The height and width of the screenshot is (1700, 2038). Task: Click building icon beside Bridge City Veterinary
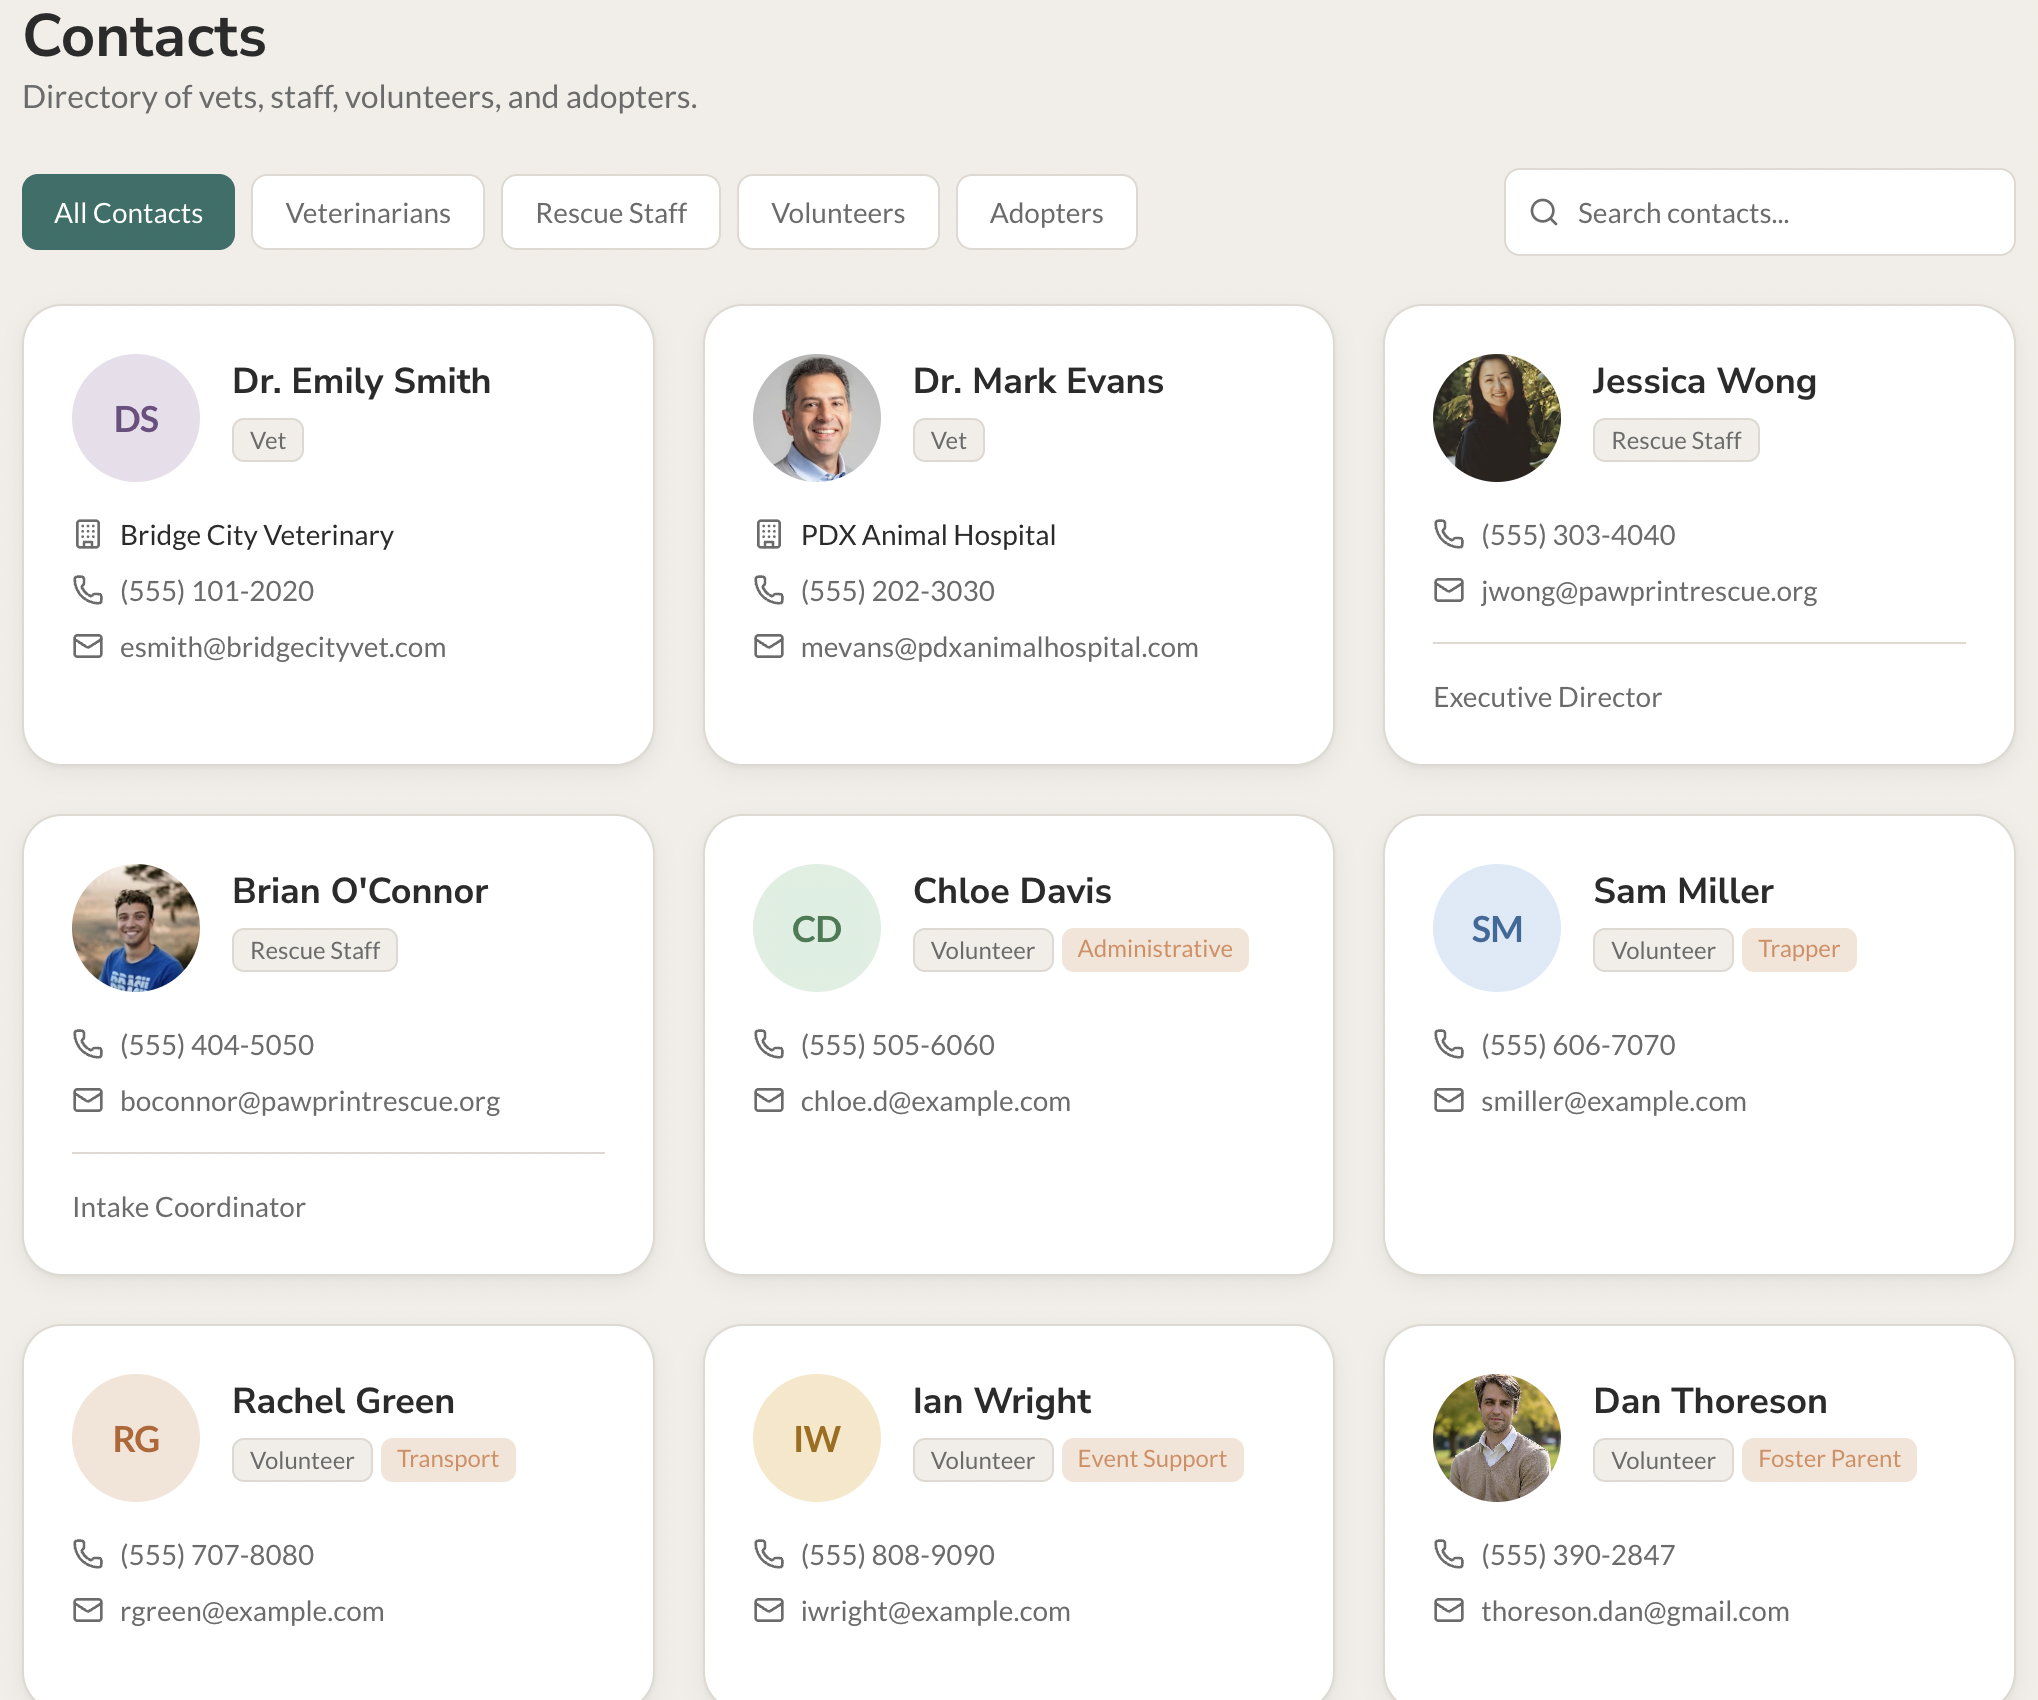[x=88, y=535]
